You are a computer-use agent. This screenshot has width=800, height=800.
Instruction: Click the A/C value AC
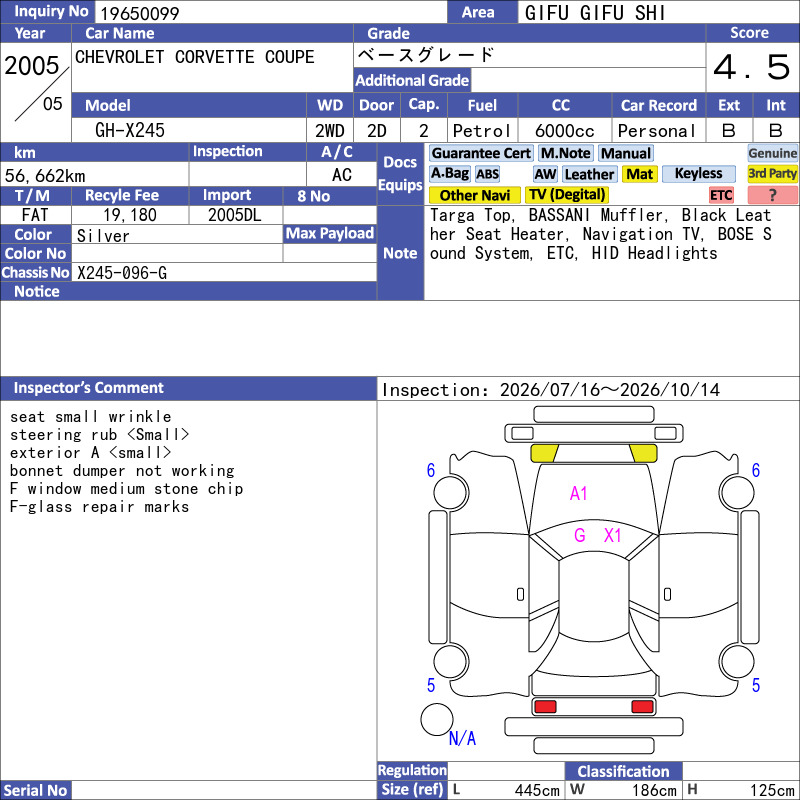341,175
